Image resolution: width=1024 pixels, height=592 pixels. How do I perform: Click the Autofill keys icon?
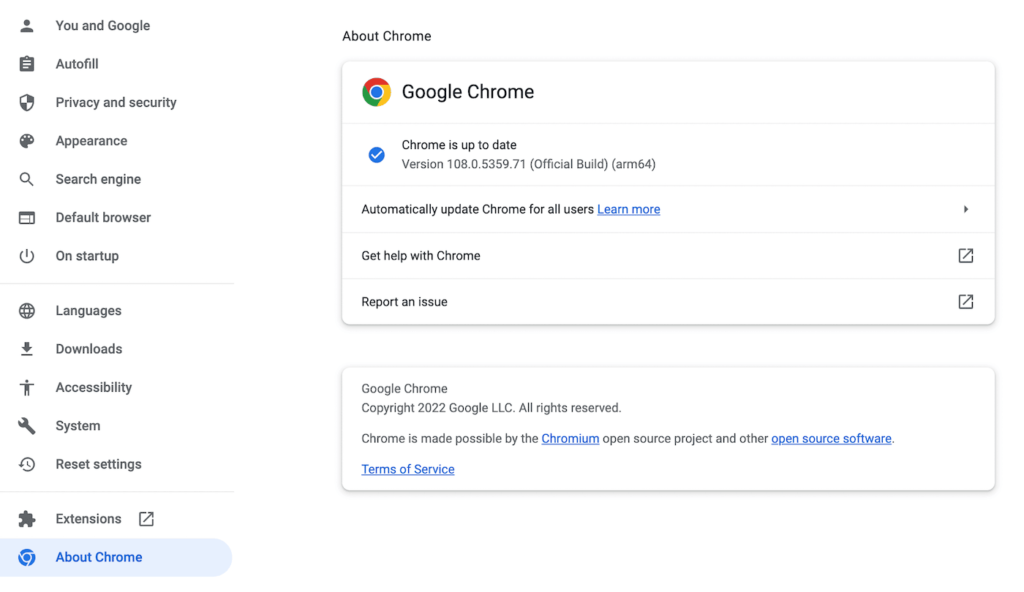tap(26, 63)
